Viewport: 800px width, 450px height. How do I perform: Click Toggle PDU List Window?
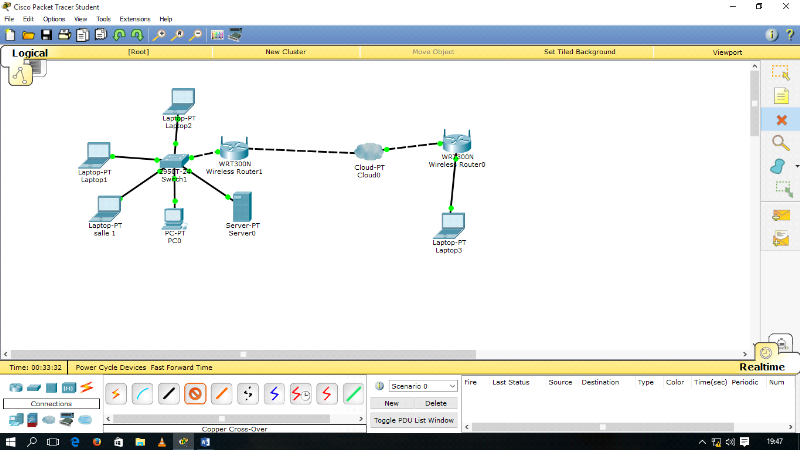click(x=414, y=420)
